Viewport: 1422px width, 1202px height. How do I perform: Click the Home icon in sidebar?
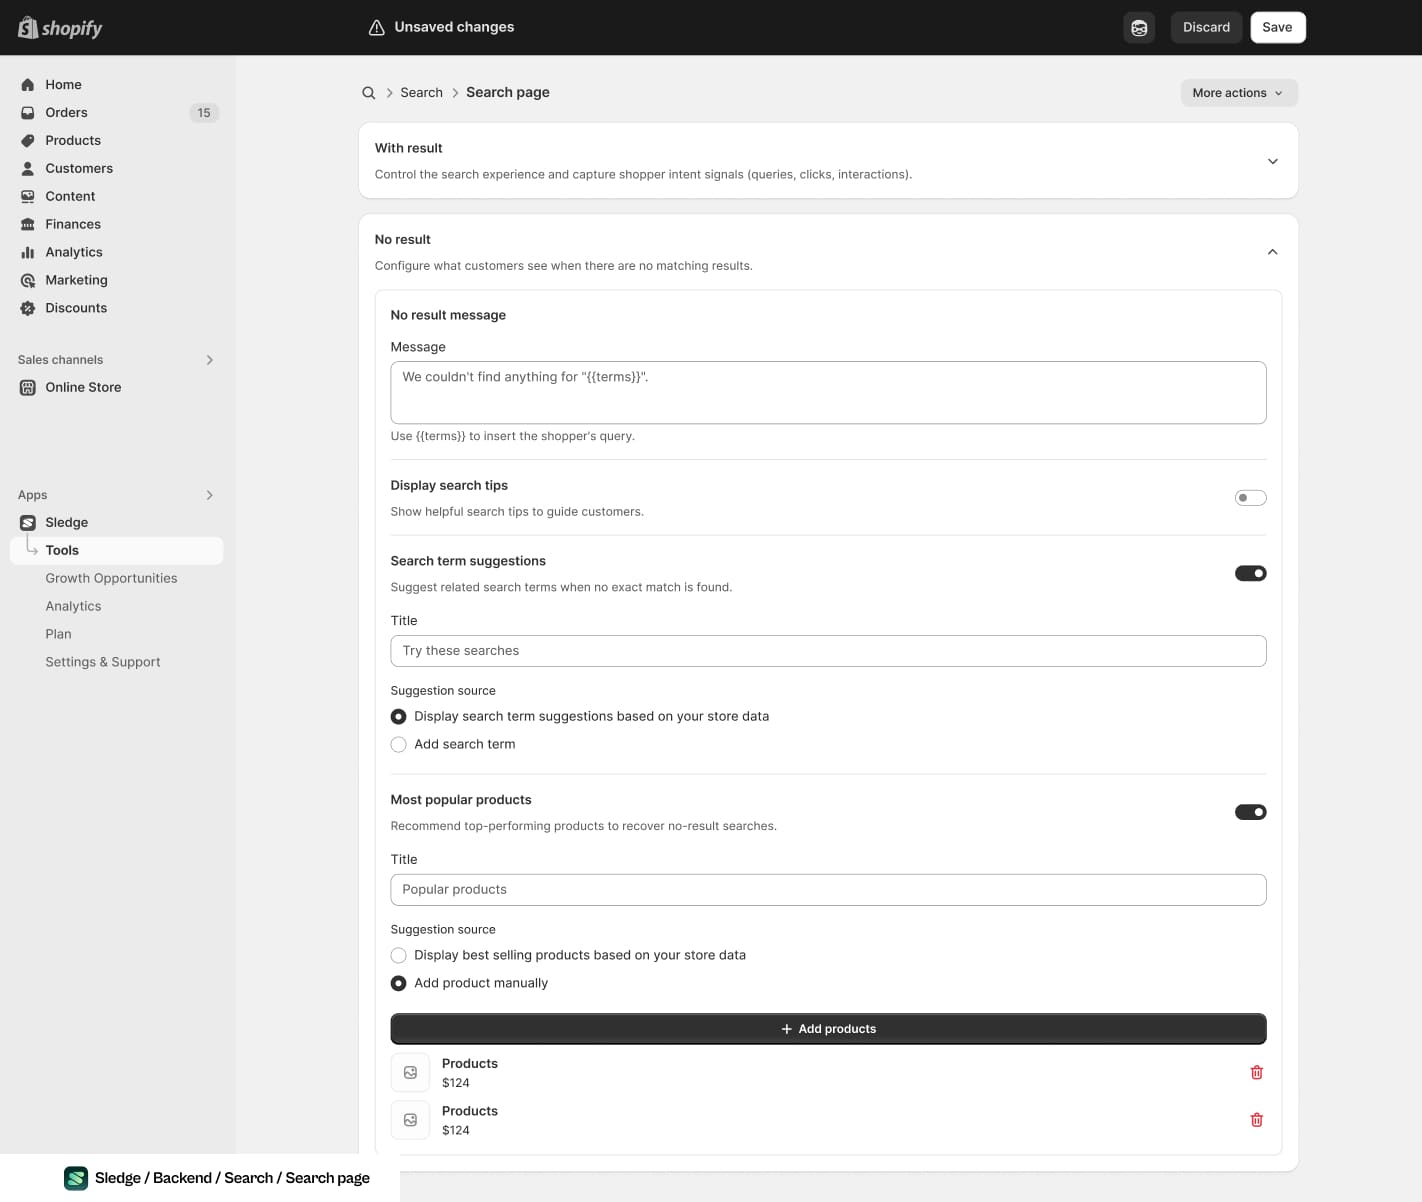tap(28, 85)
